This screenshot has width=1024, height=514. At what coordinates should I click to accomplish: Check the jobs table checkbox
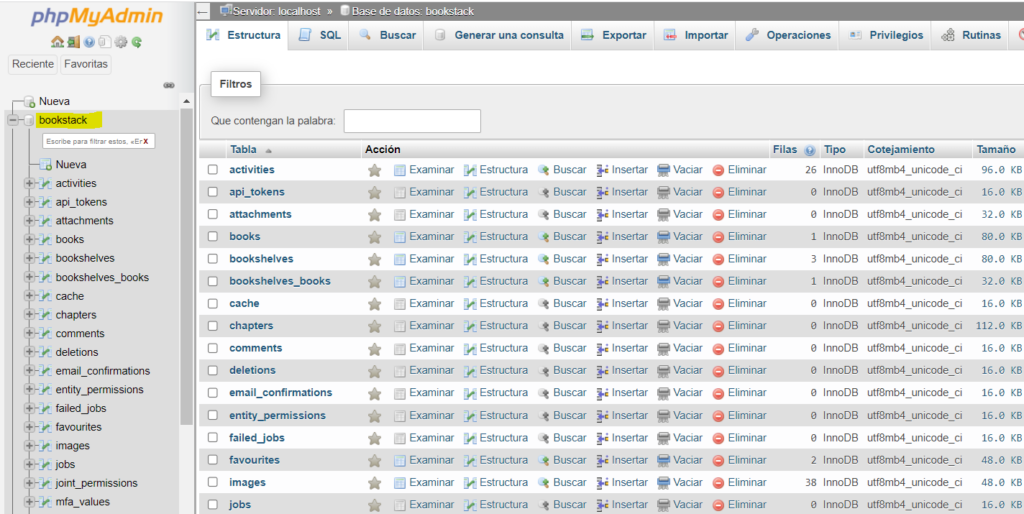point(213,505)
